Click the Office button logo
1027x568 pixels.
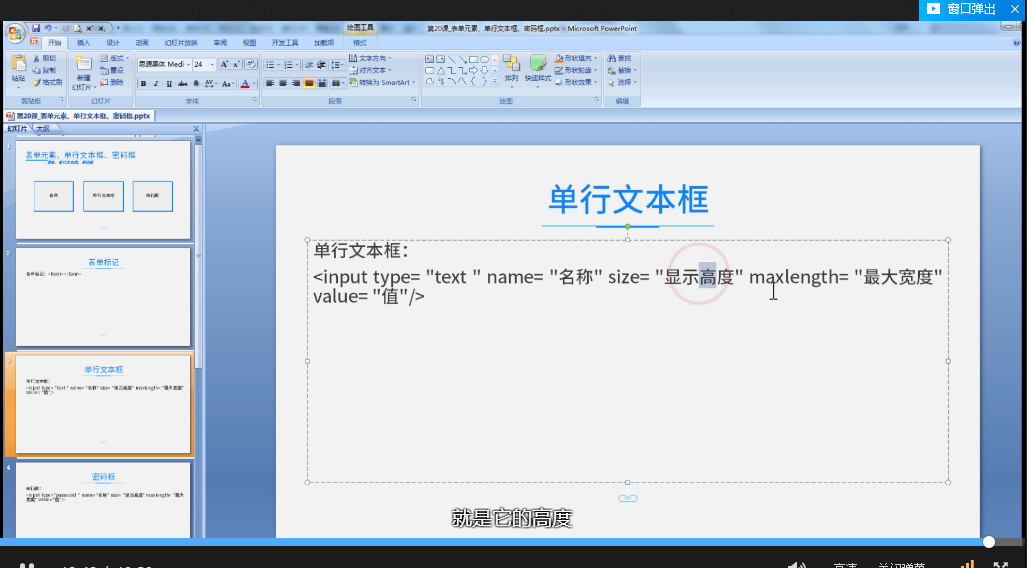13,33
